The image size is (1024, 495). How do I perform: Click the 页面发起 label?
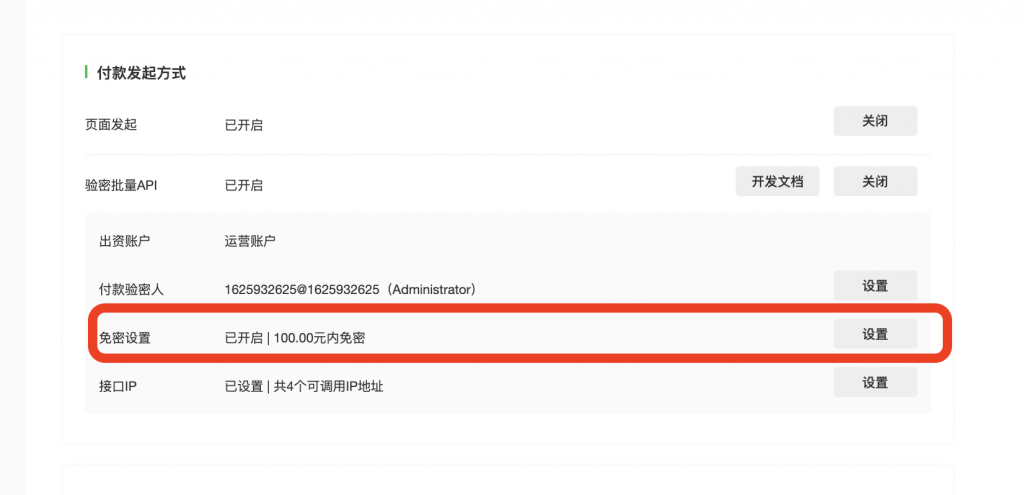click(x=111, y=125)
